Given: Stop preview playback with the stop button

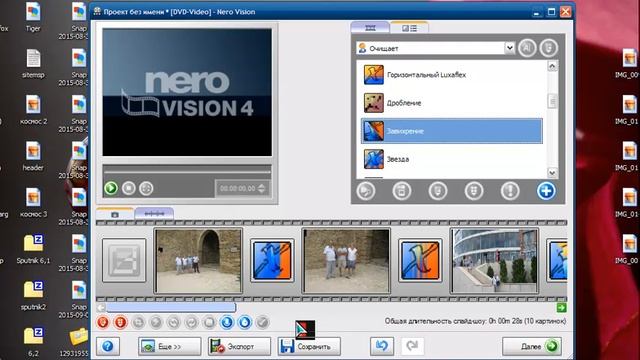Looking at the screenshot, I should (x=129, y=188).
